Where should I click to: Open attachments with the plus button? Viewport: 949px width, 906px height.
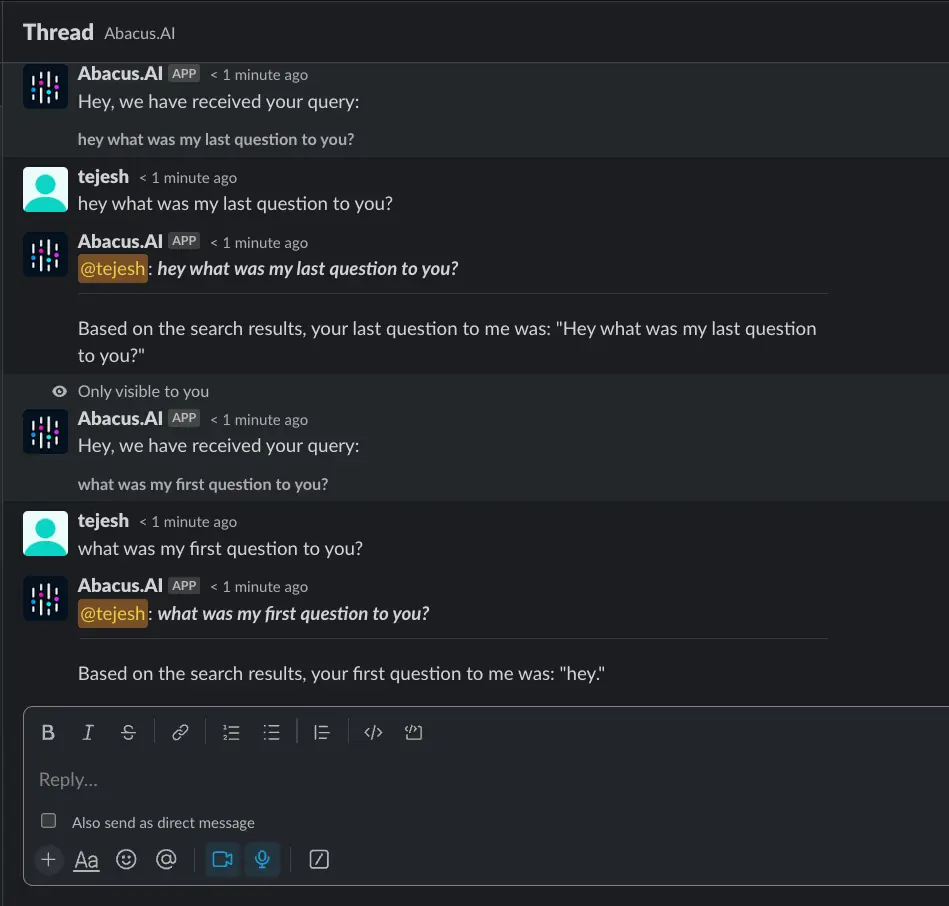coord(48,860)
